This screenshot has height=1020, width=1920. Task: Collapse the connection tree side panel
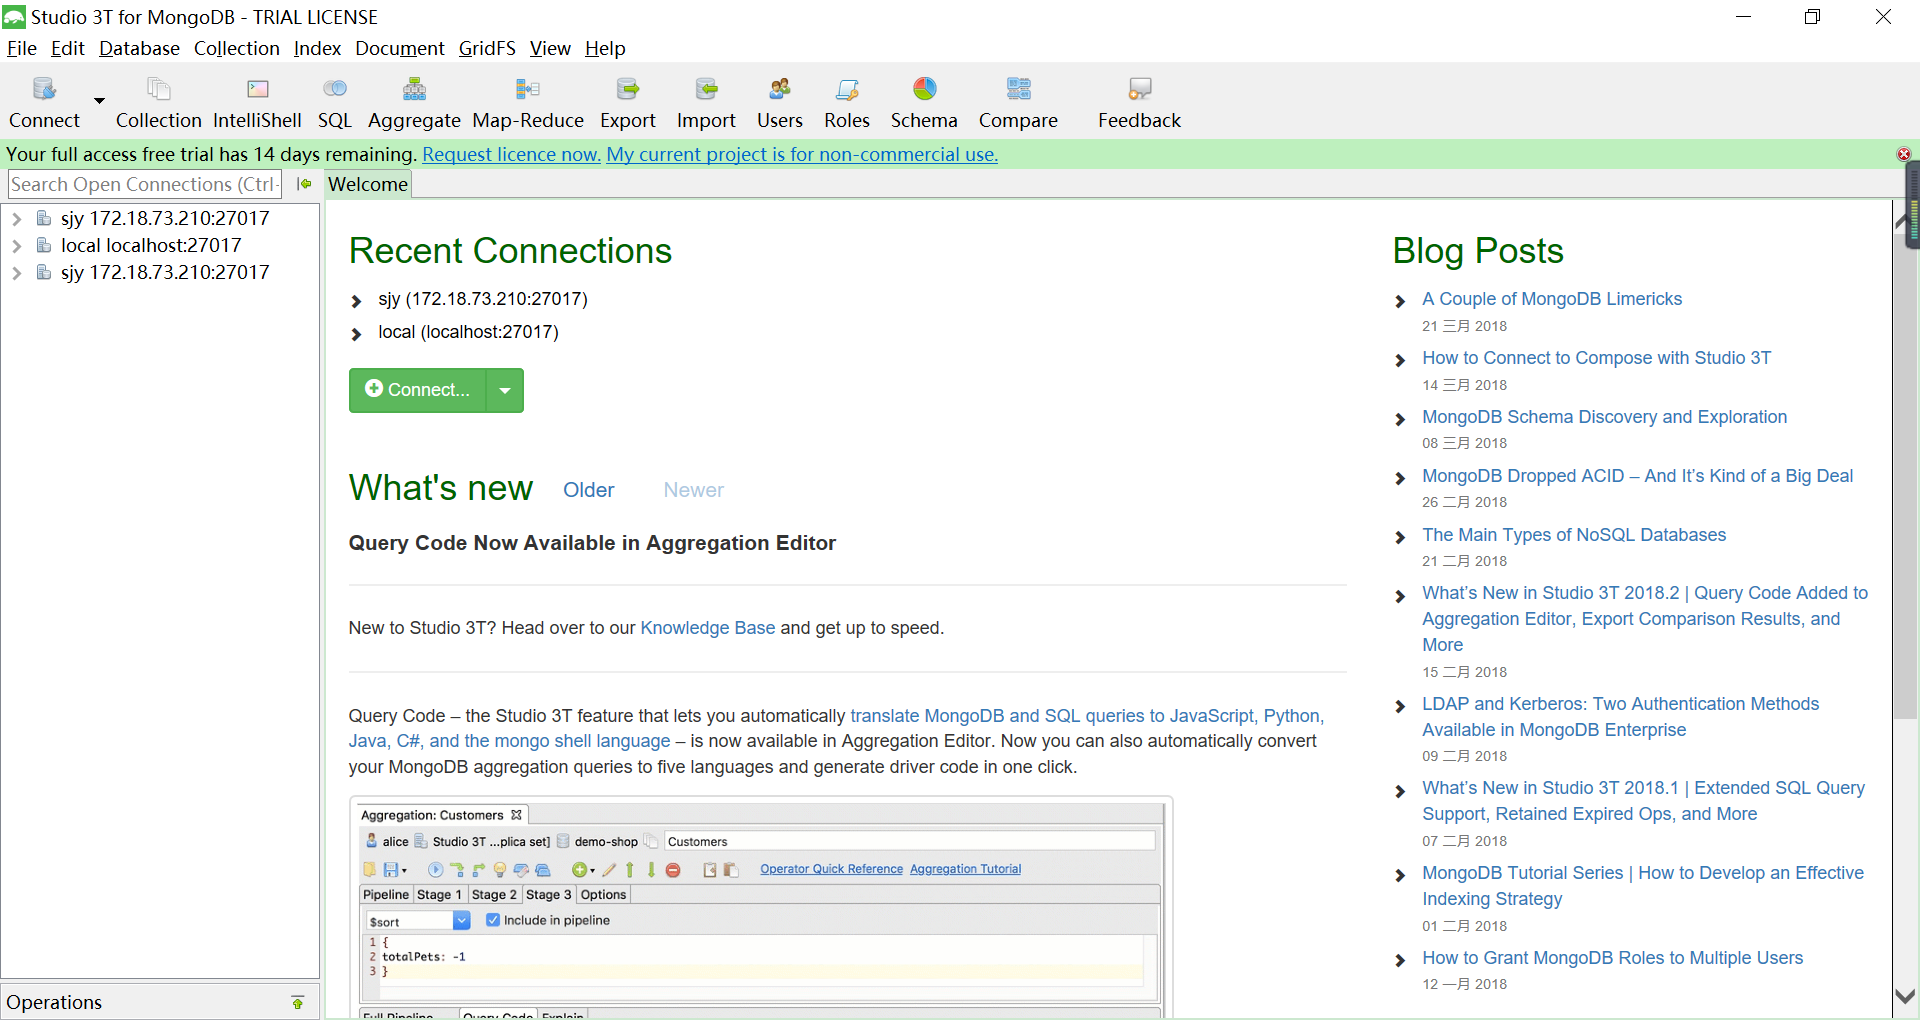click(x=304, y=184)
